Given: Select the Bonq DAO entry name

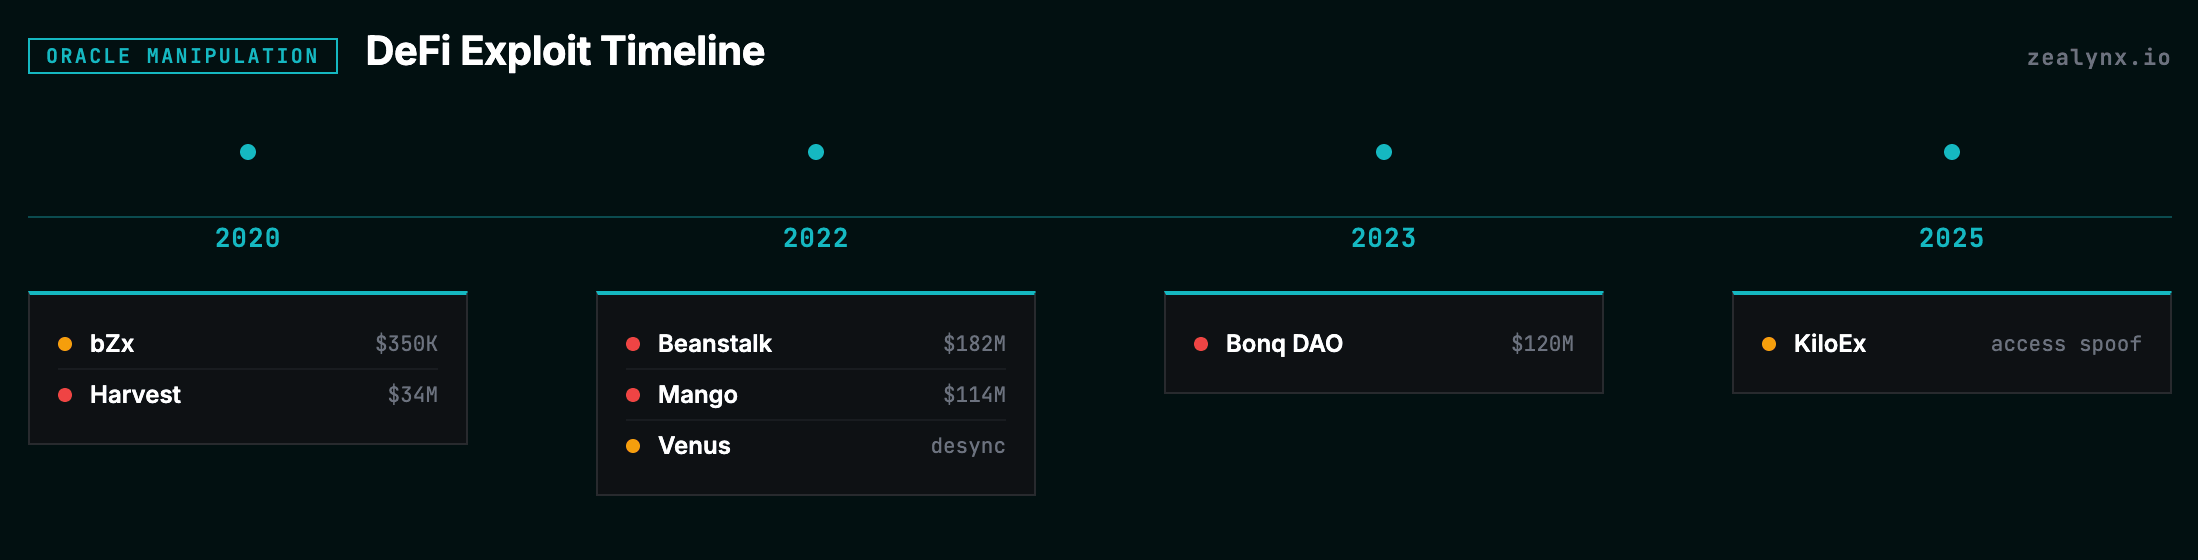Looking at the screenshot, I should [x=1284, y=344].
